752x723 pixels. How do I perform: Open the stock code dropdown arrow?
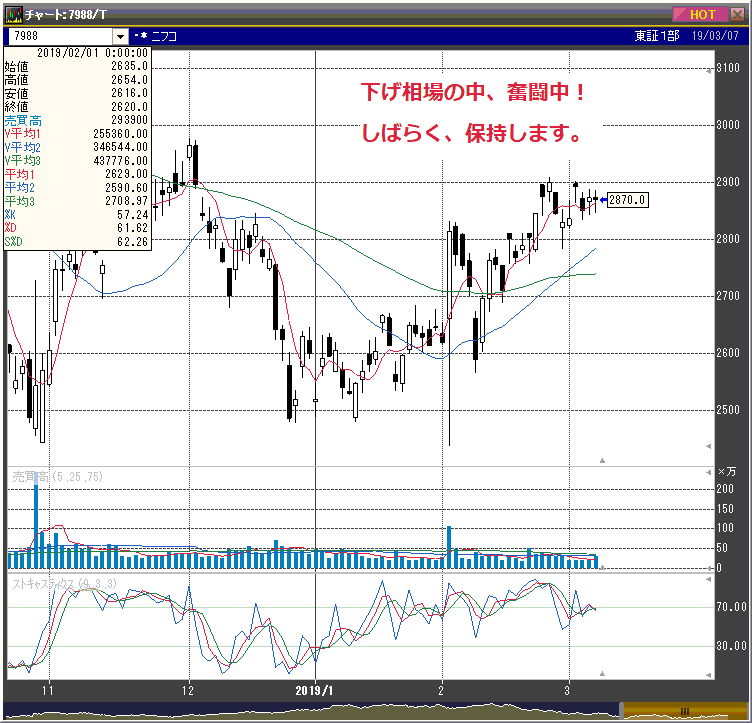[x=120, y=36]
